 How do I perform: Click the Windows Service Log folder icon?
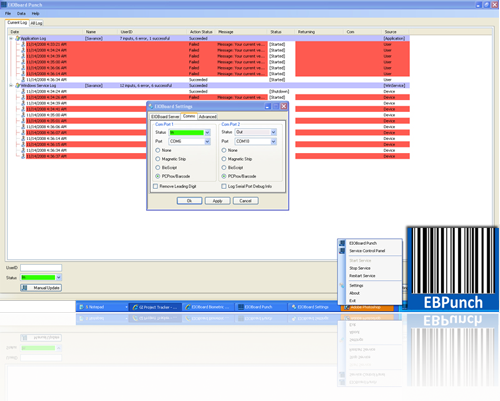click(x=18, y=85)
